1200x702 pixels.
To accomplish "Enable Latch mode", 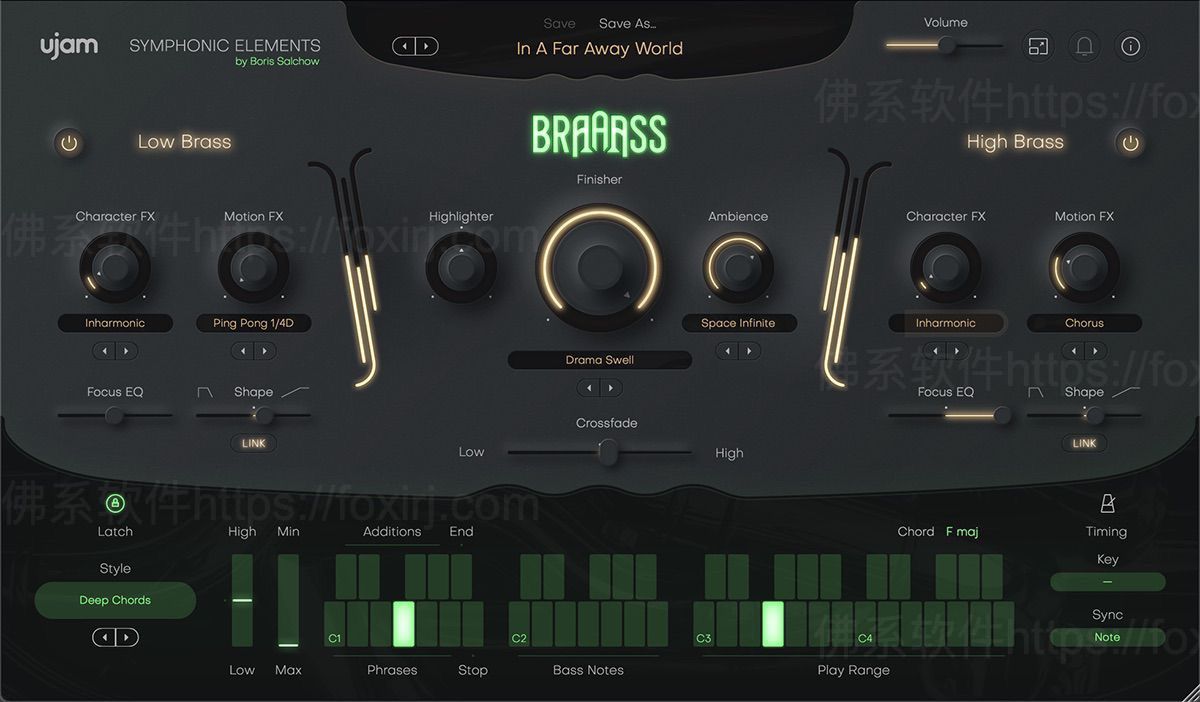I will (x=114, y=503).
